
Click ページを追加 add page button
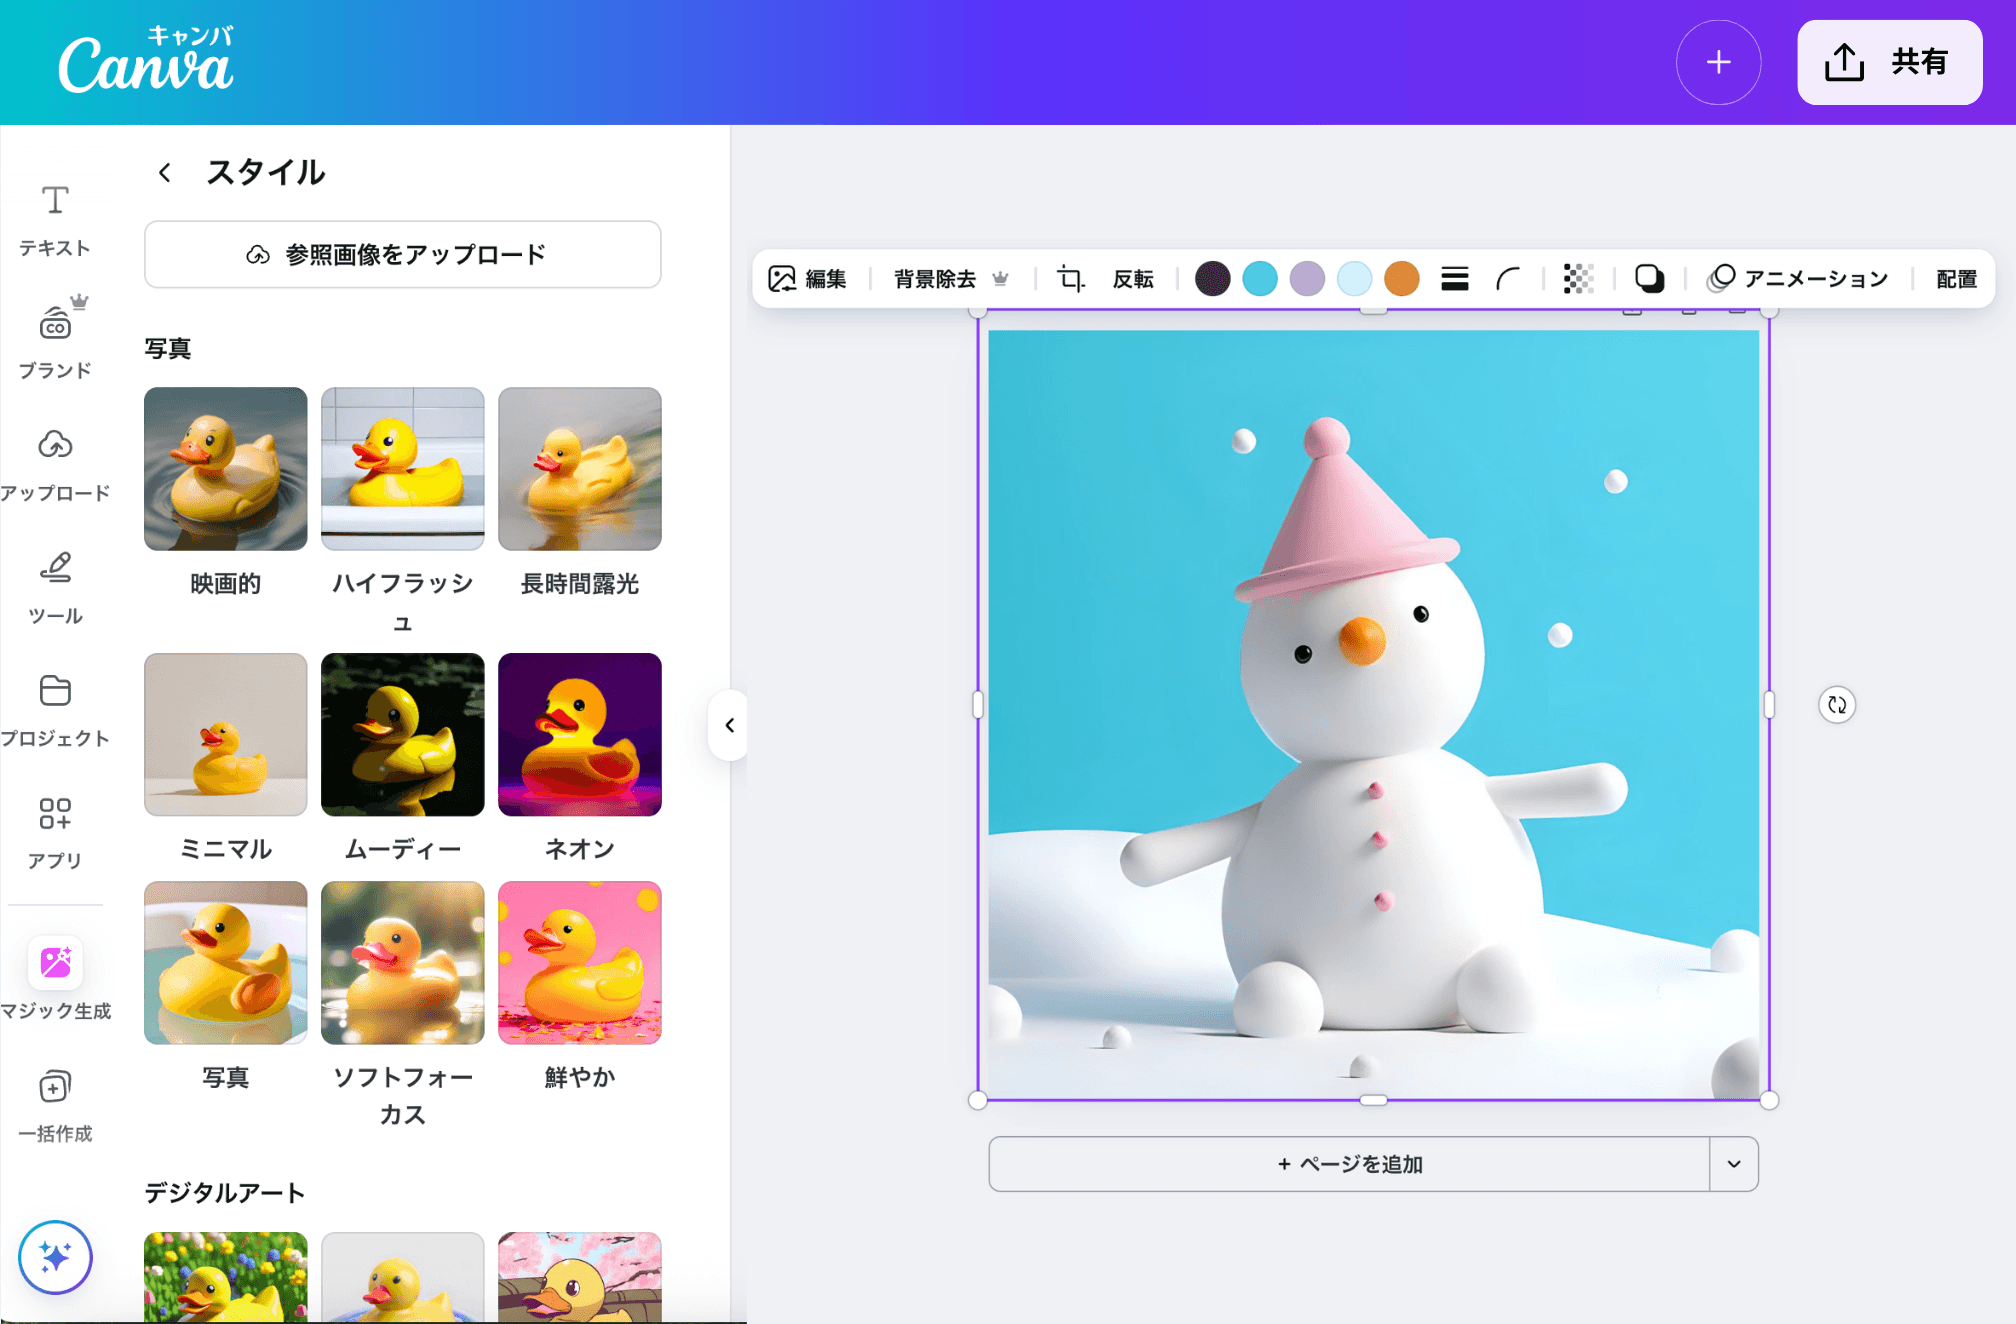click(1349, 1164)
